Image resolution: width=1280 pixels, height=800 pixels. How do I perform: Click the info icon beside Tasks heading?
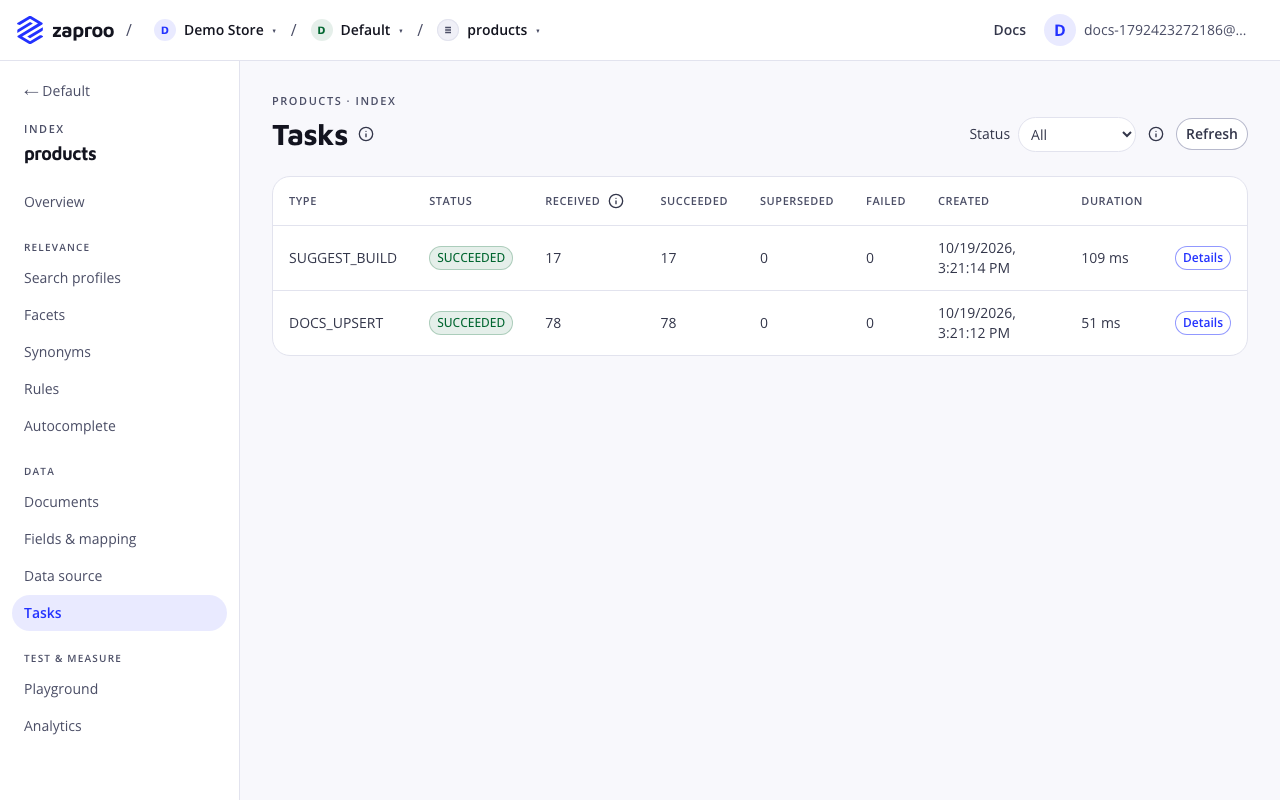[x=366, y=134]
